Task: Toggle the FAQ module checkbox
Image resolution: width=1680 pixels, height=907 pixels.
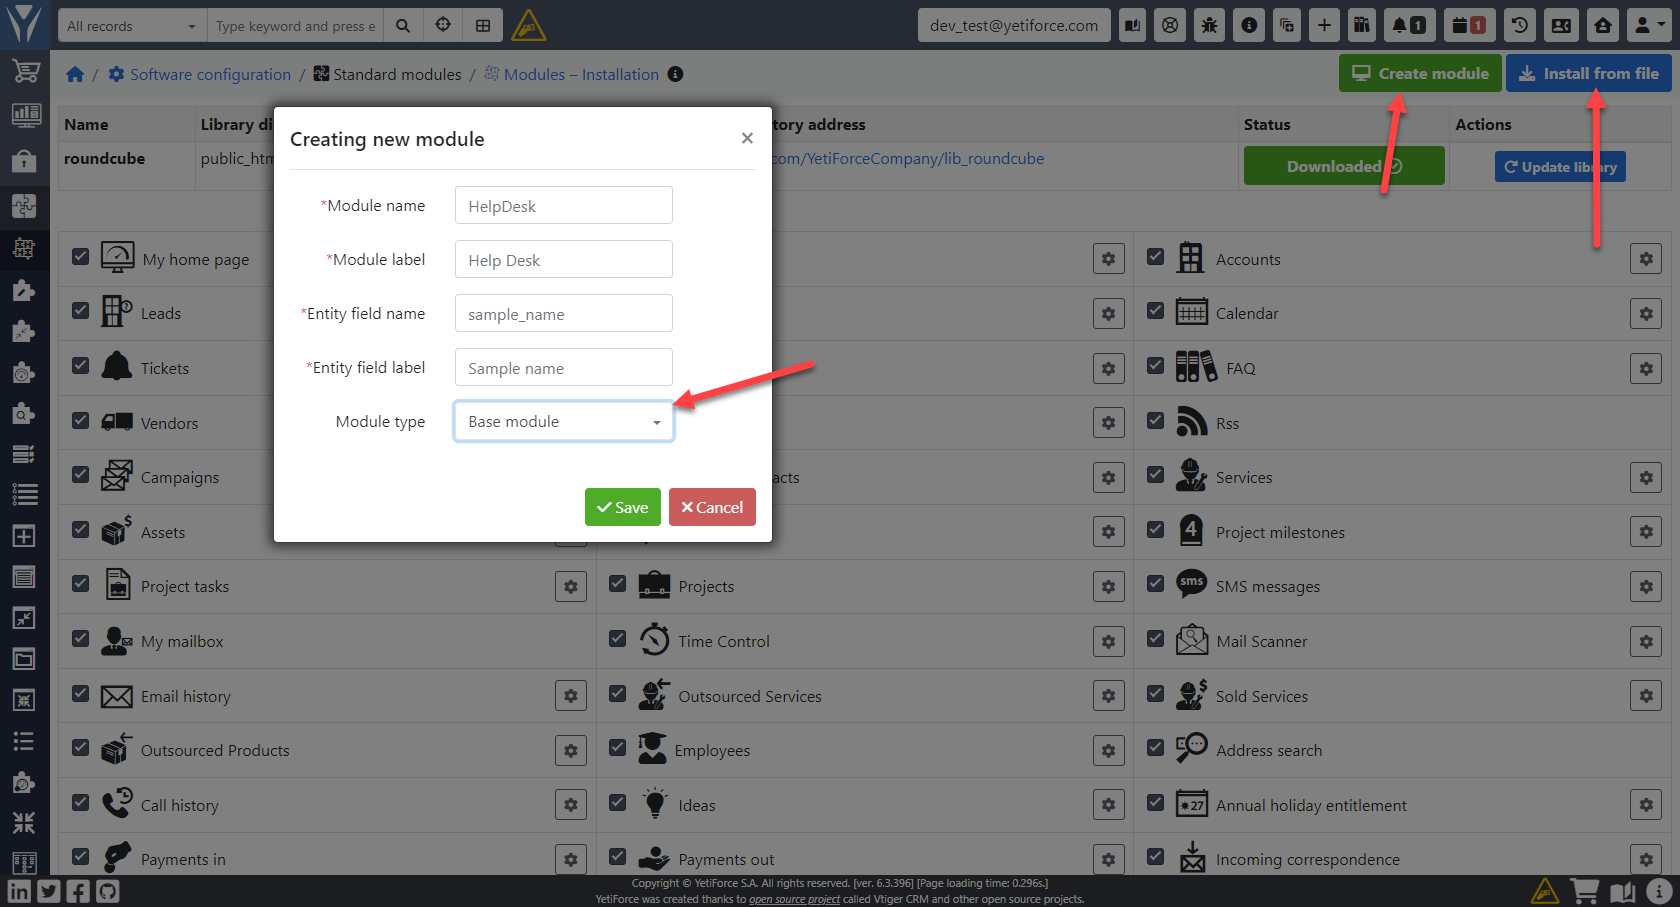Action: 1156,366
